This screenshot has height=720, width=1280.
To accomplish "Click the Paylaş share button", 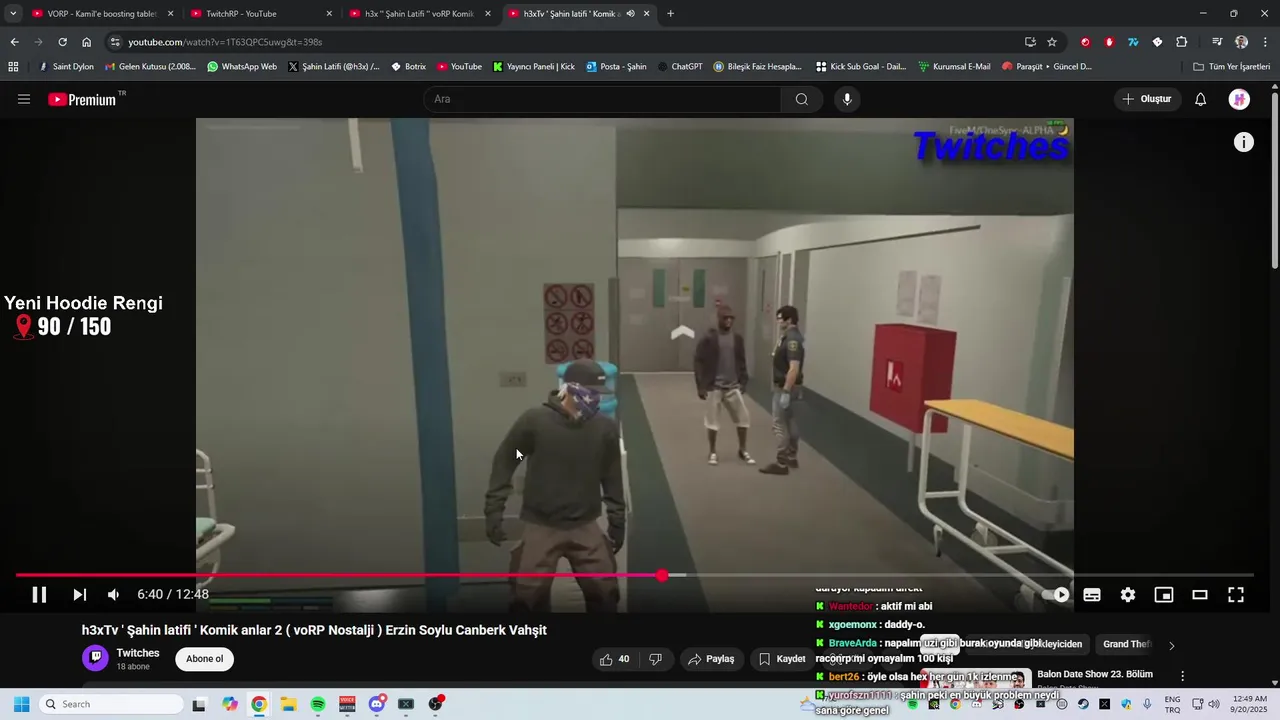I will tap(711, 659).
